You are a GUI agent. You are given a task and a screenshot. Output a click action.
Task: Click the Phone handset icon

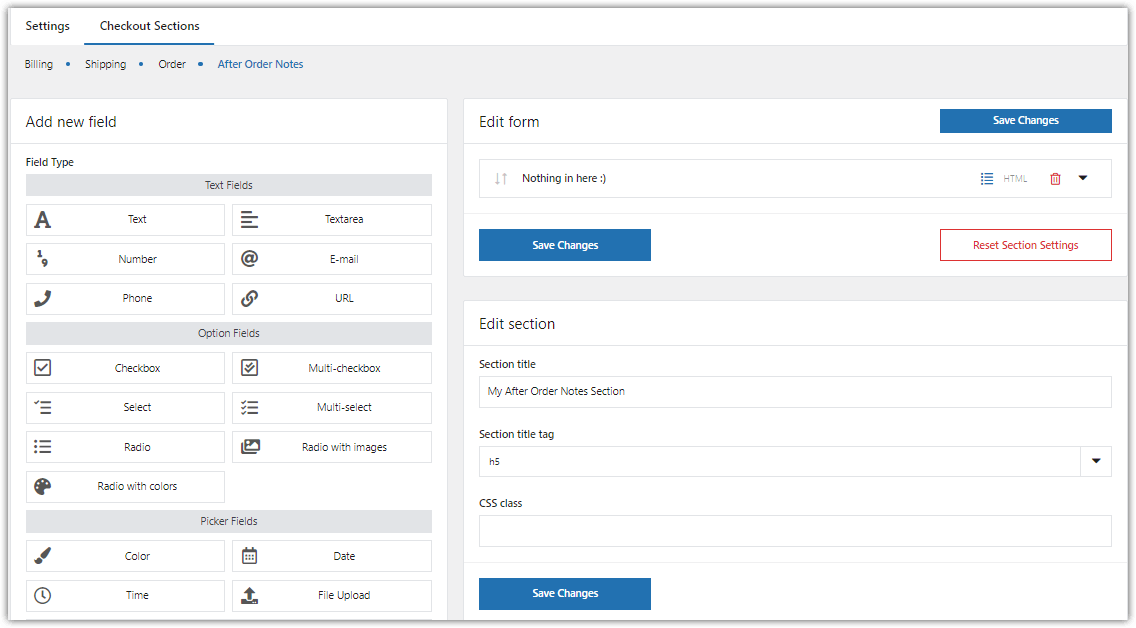pos(43,298)
